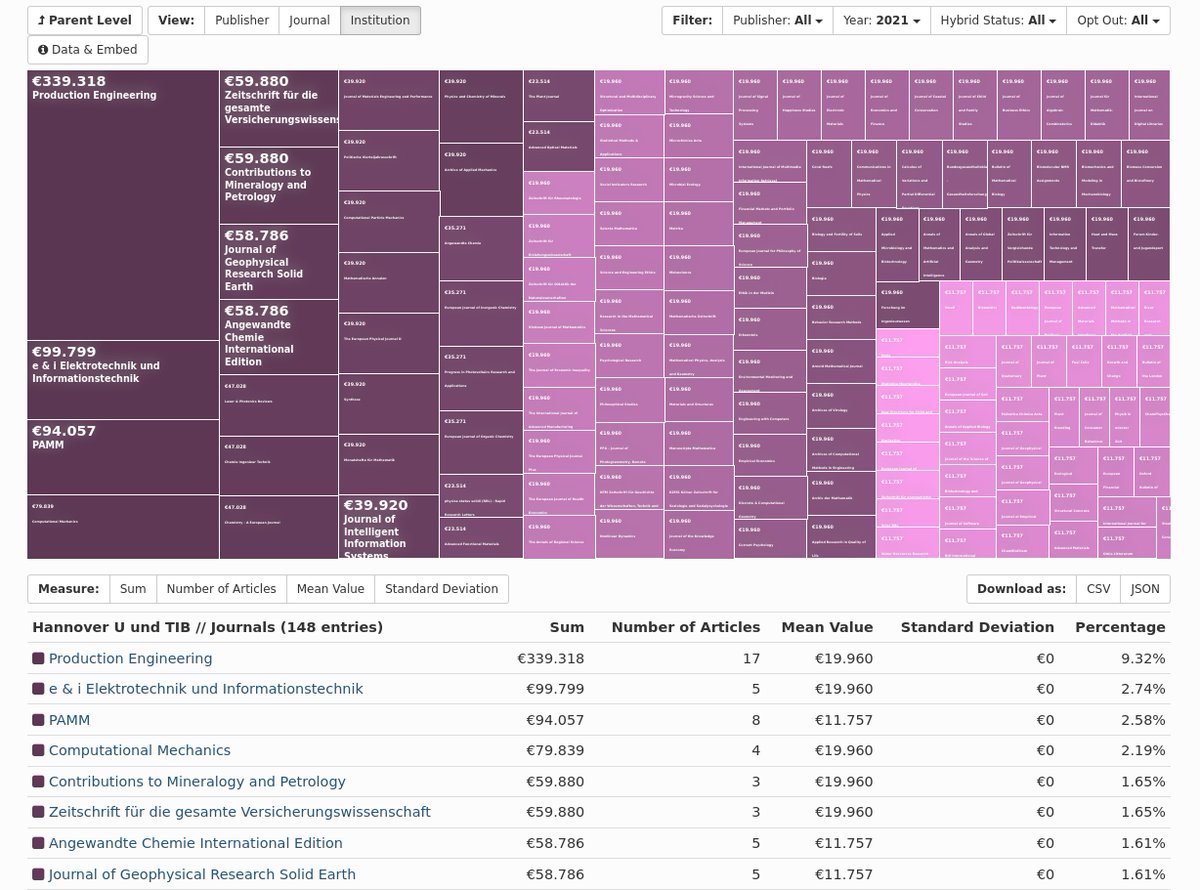The height and width of the screenshot is (890, 1200).
Task: Select the Chemie Ingenieur Technik treemap tile
Action: [x=279, y=466]
